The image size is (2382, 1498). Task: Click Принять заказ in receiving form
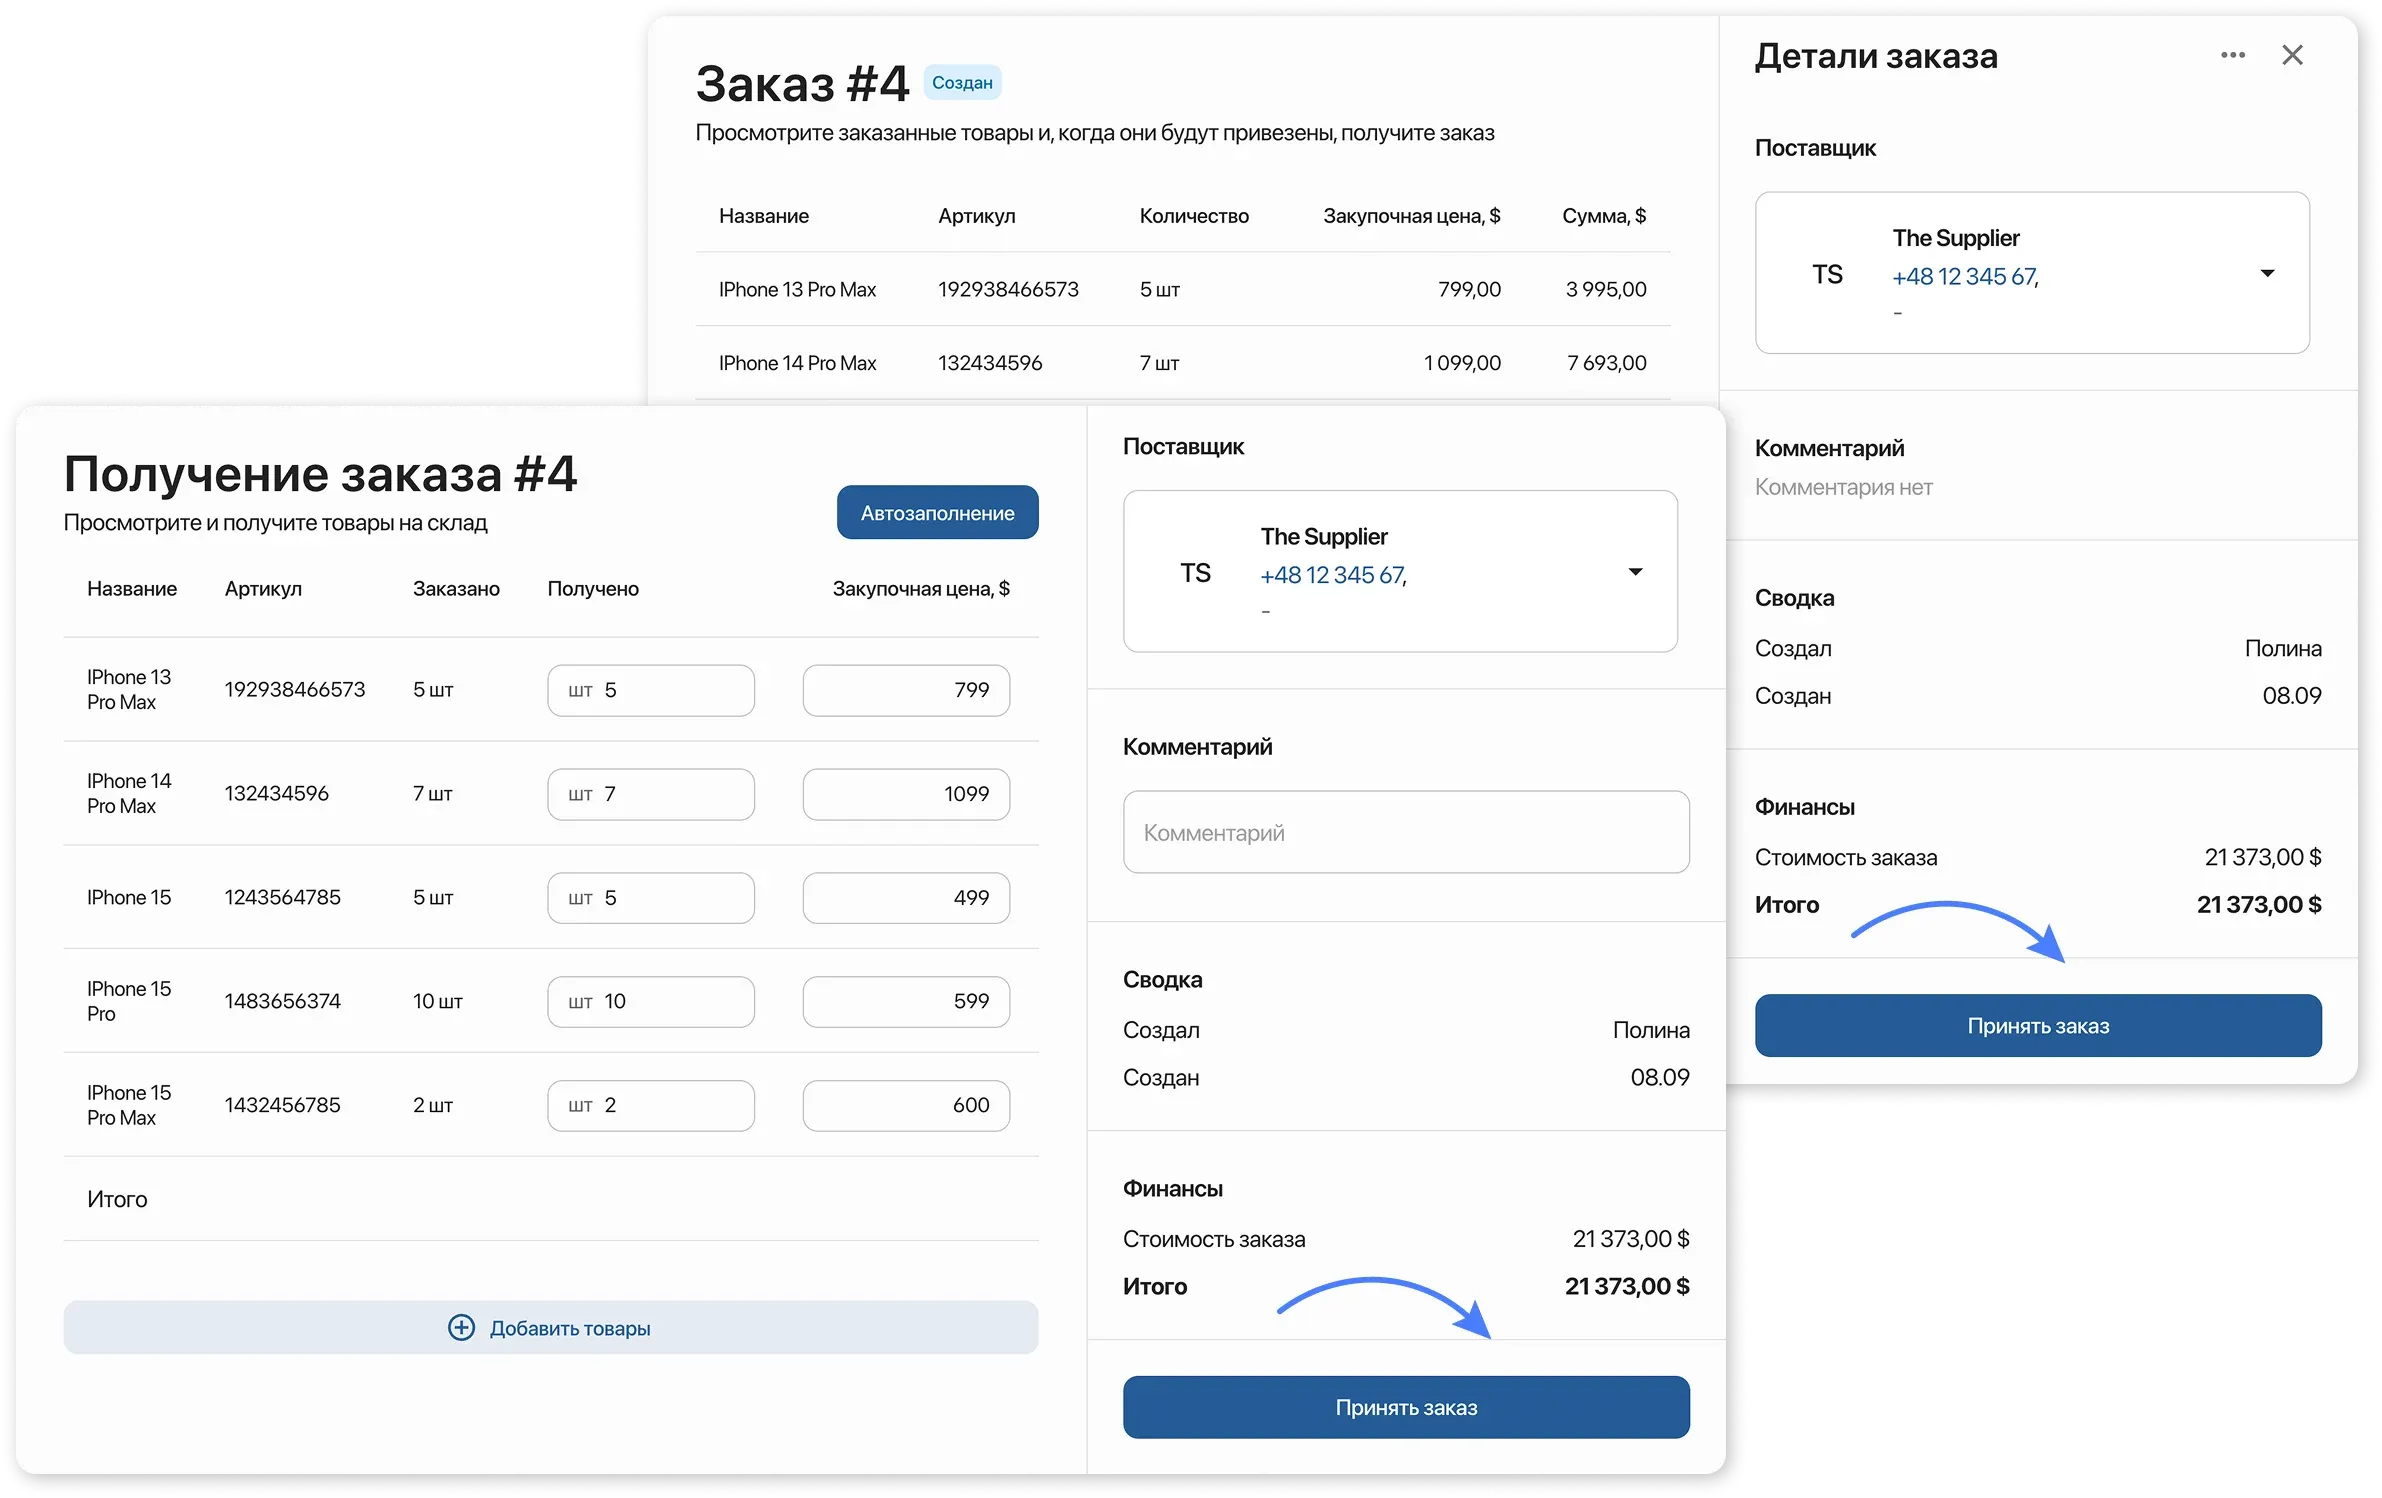pyautogui.click(x=1406, y=1407)
